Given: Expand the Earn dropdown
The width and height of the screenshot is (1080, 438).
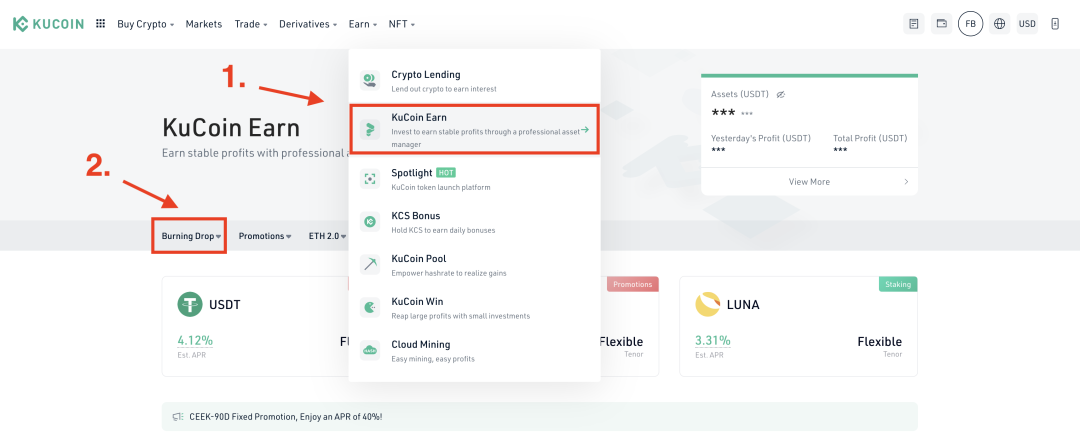Looking at the screenshot, I should click(x=363, y=24).
